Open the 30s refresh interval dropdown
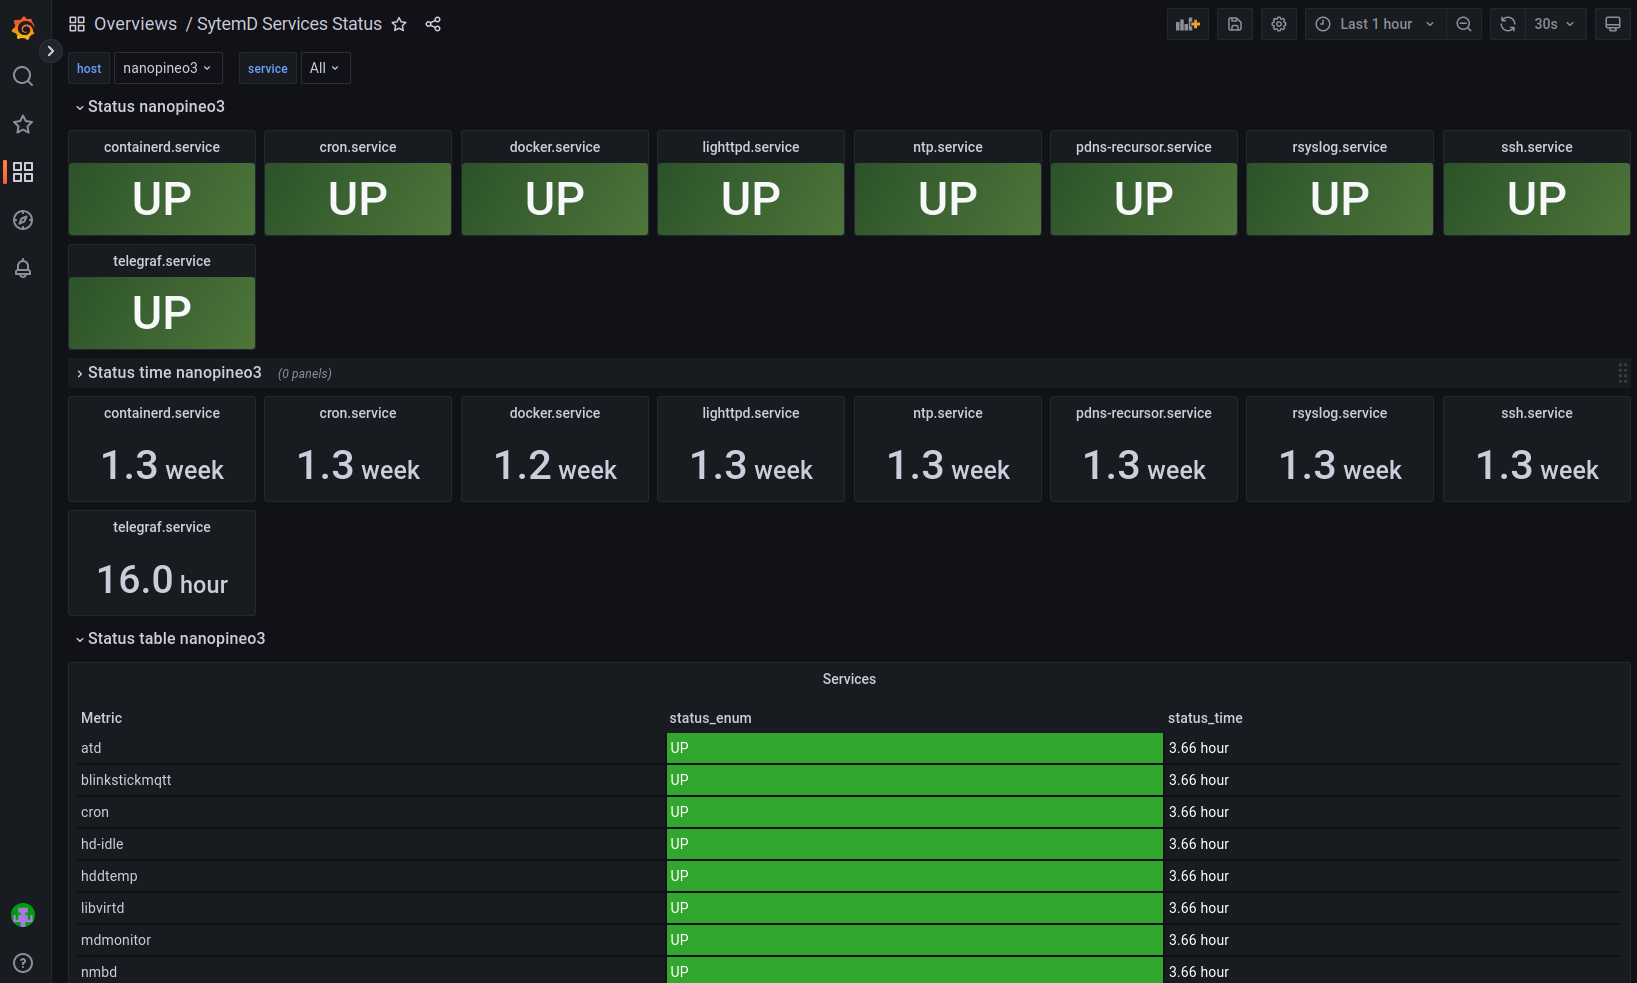 tap(1555, 24)
